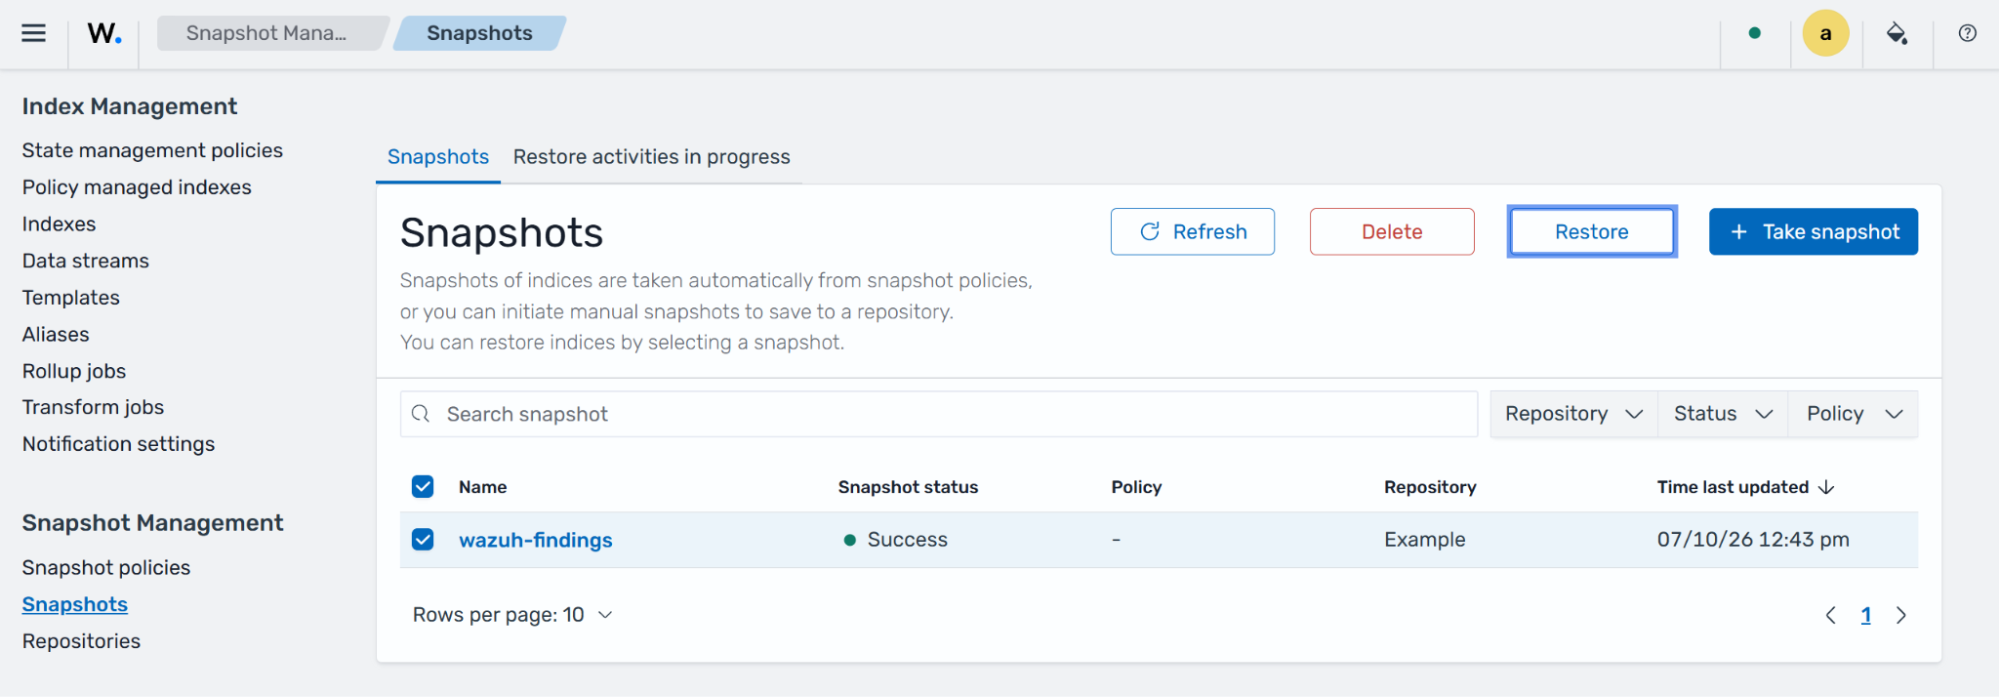
Task: Open Rollup jobs in sidebar
Action: click(x=74, y=371)
